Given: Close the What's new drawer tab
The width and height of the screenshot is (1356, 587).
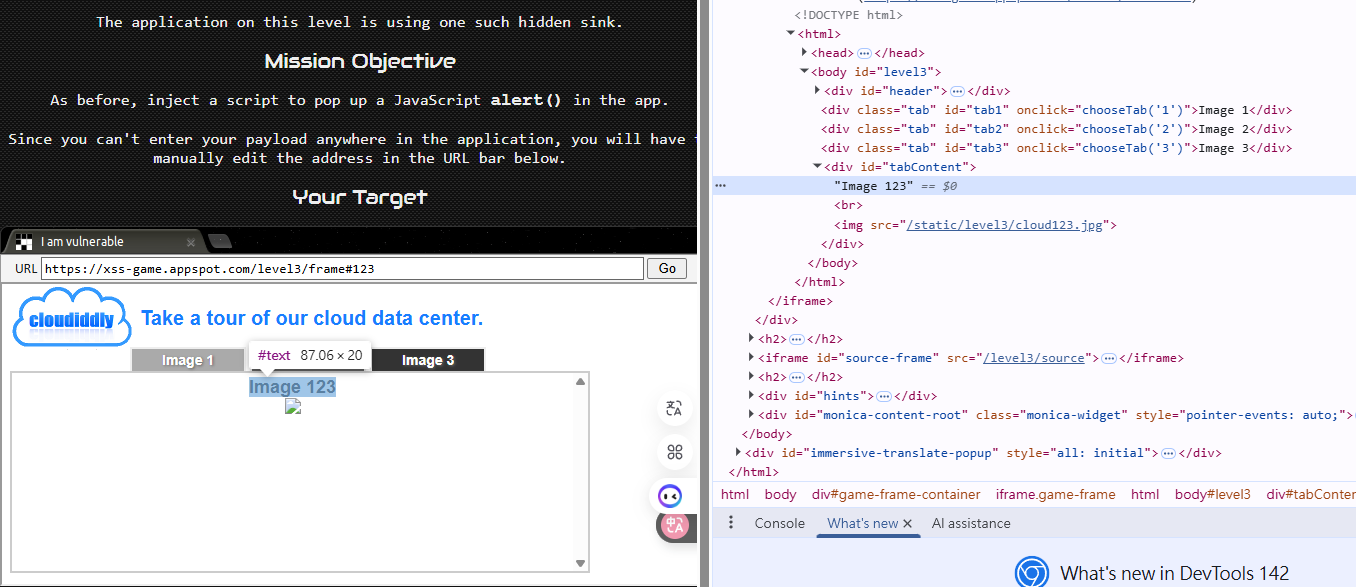Looking at the screenshot, I should (908, 524).
